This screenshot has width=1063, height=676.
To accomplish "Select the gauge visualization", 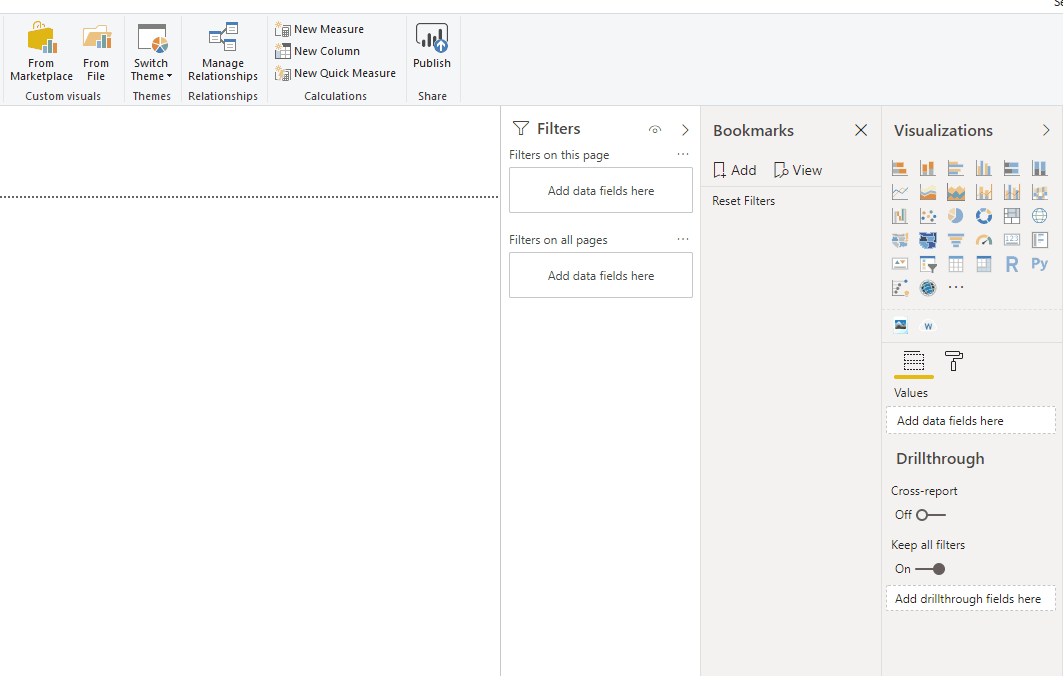I will point(983,239).
